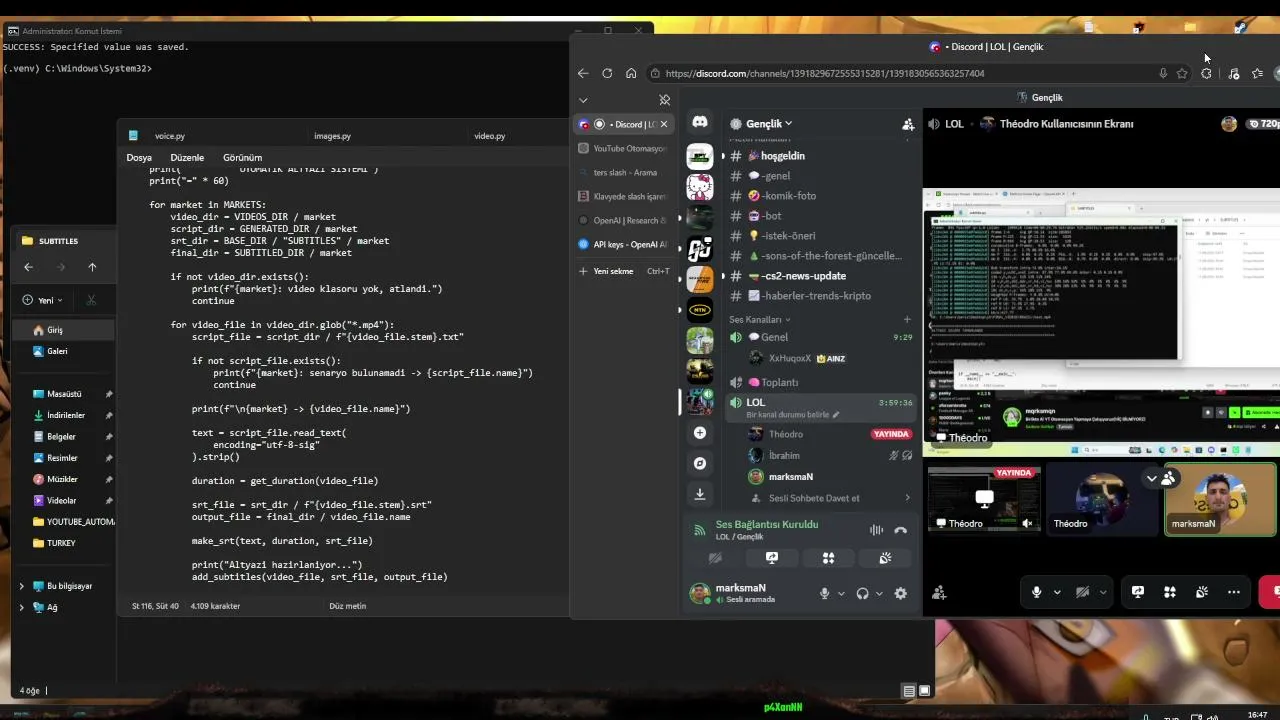
Task: Click the Download apps icon in Discord
Action: pyautogui.click(x=700, y=493)
